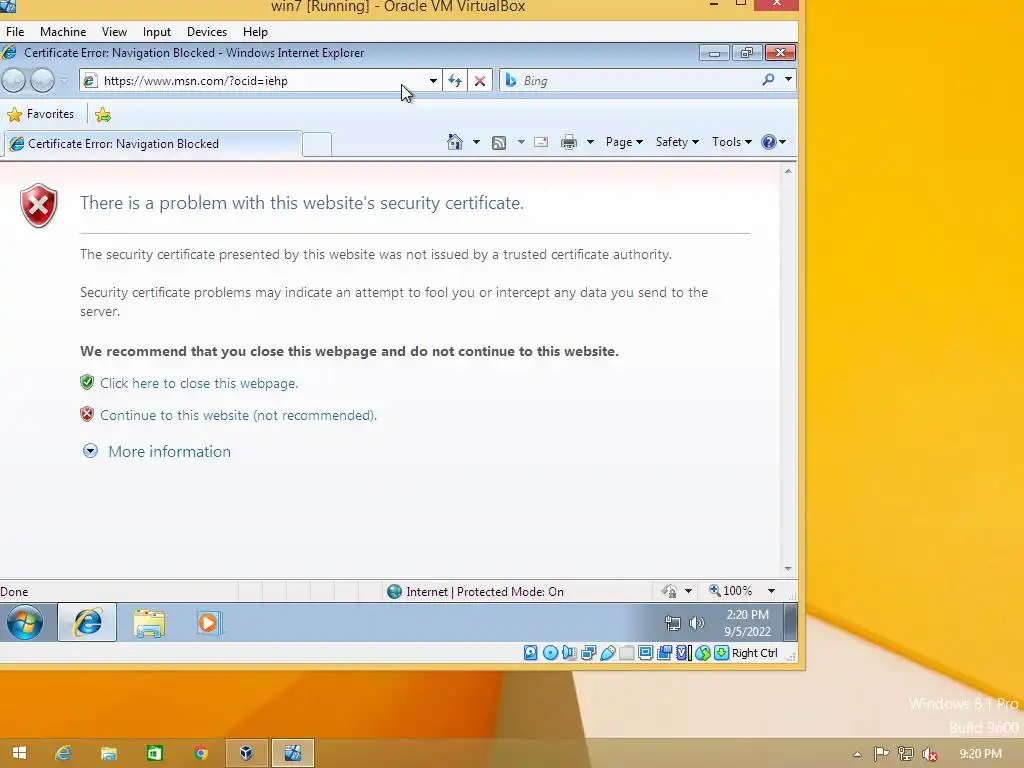Image resolution: width=1024 pixels, height=768 pixels.
Task: Open the View menu
Action: coord(114,31)
